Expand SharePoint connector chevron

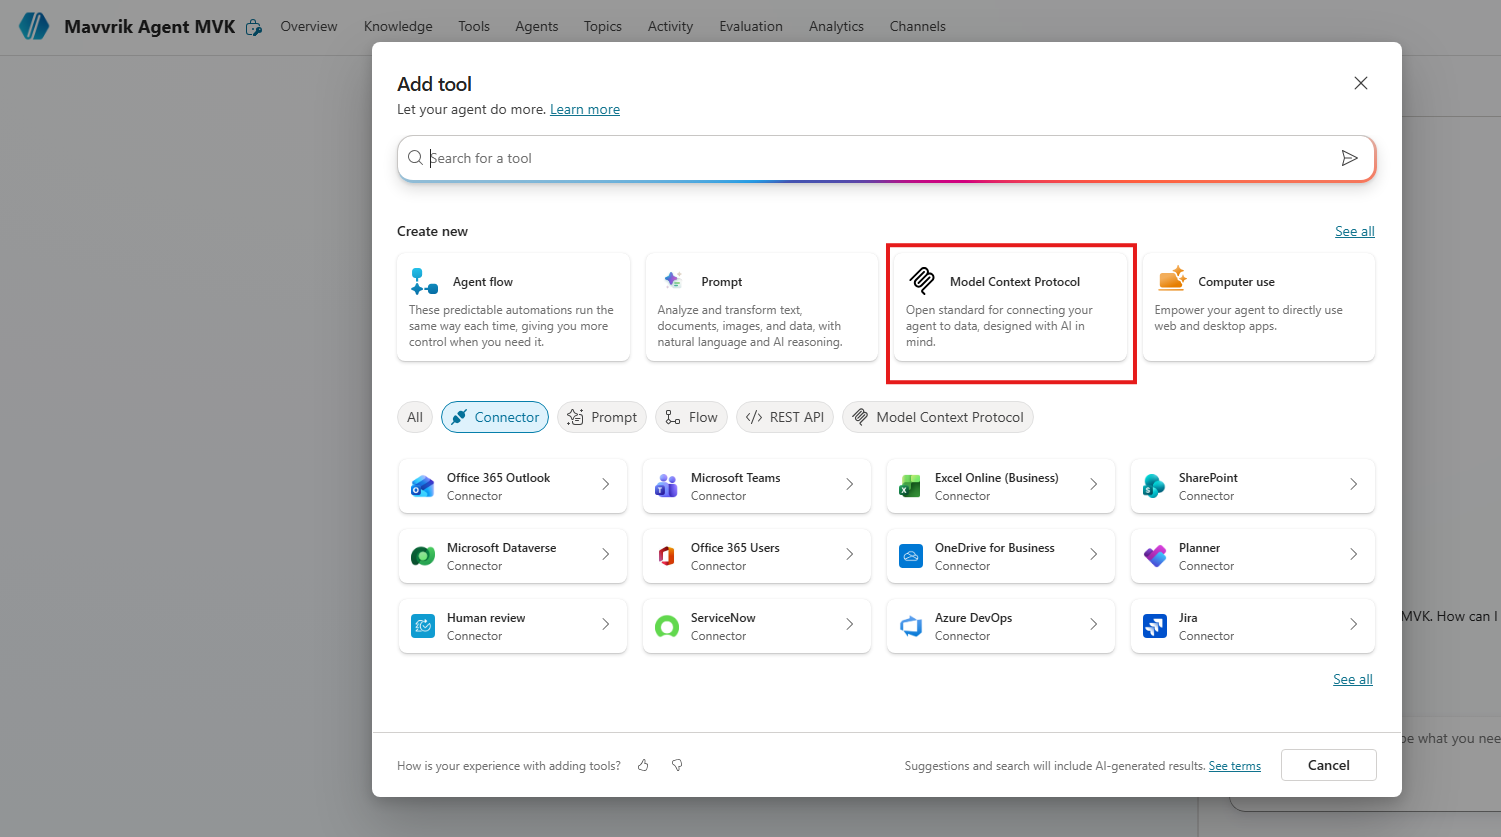tap(1353, 484)
